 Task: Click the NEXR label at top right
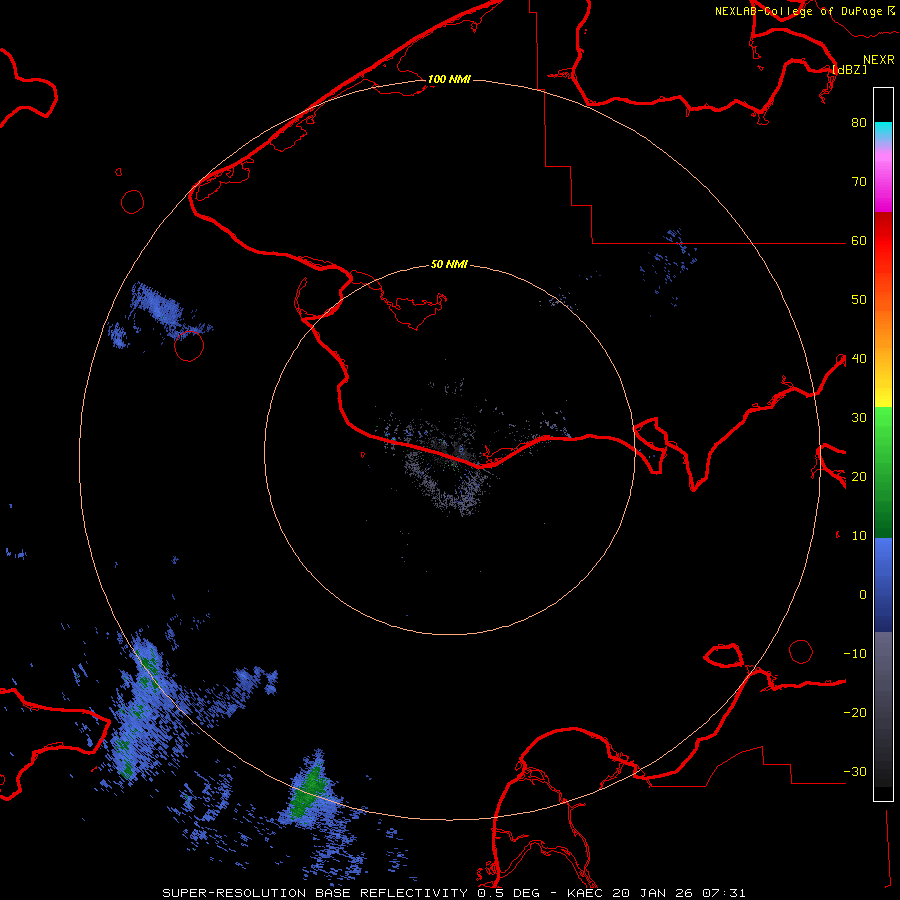[x=879, y=60]
